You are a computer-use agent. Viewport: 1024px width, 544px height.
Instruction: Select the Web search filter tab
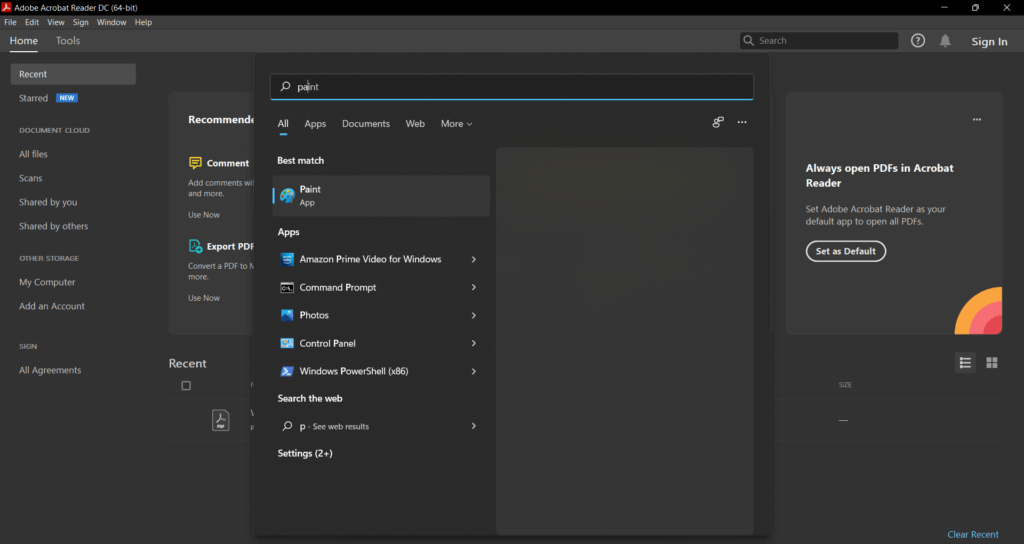pyautogui.click(x=415, y=123)
